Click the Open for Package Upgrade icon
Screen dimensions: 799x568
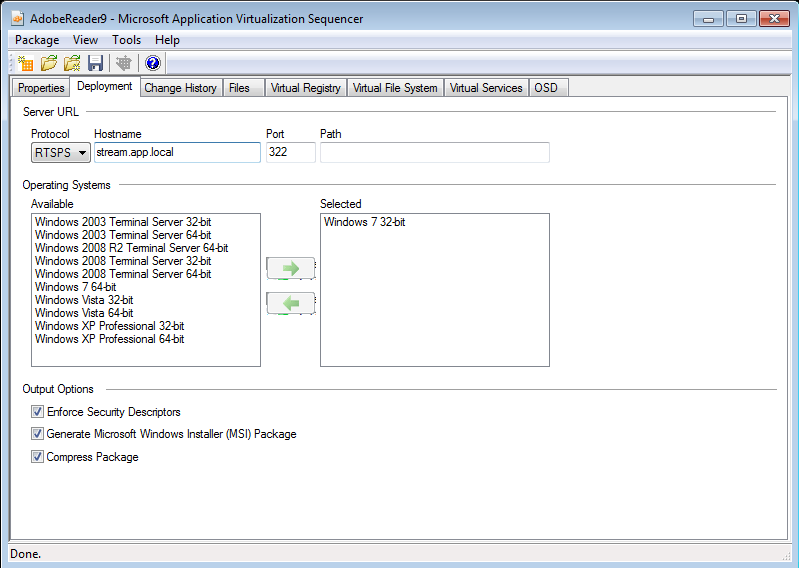click(72, 63)
